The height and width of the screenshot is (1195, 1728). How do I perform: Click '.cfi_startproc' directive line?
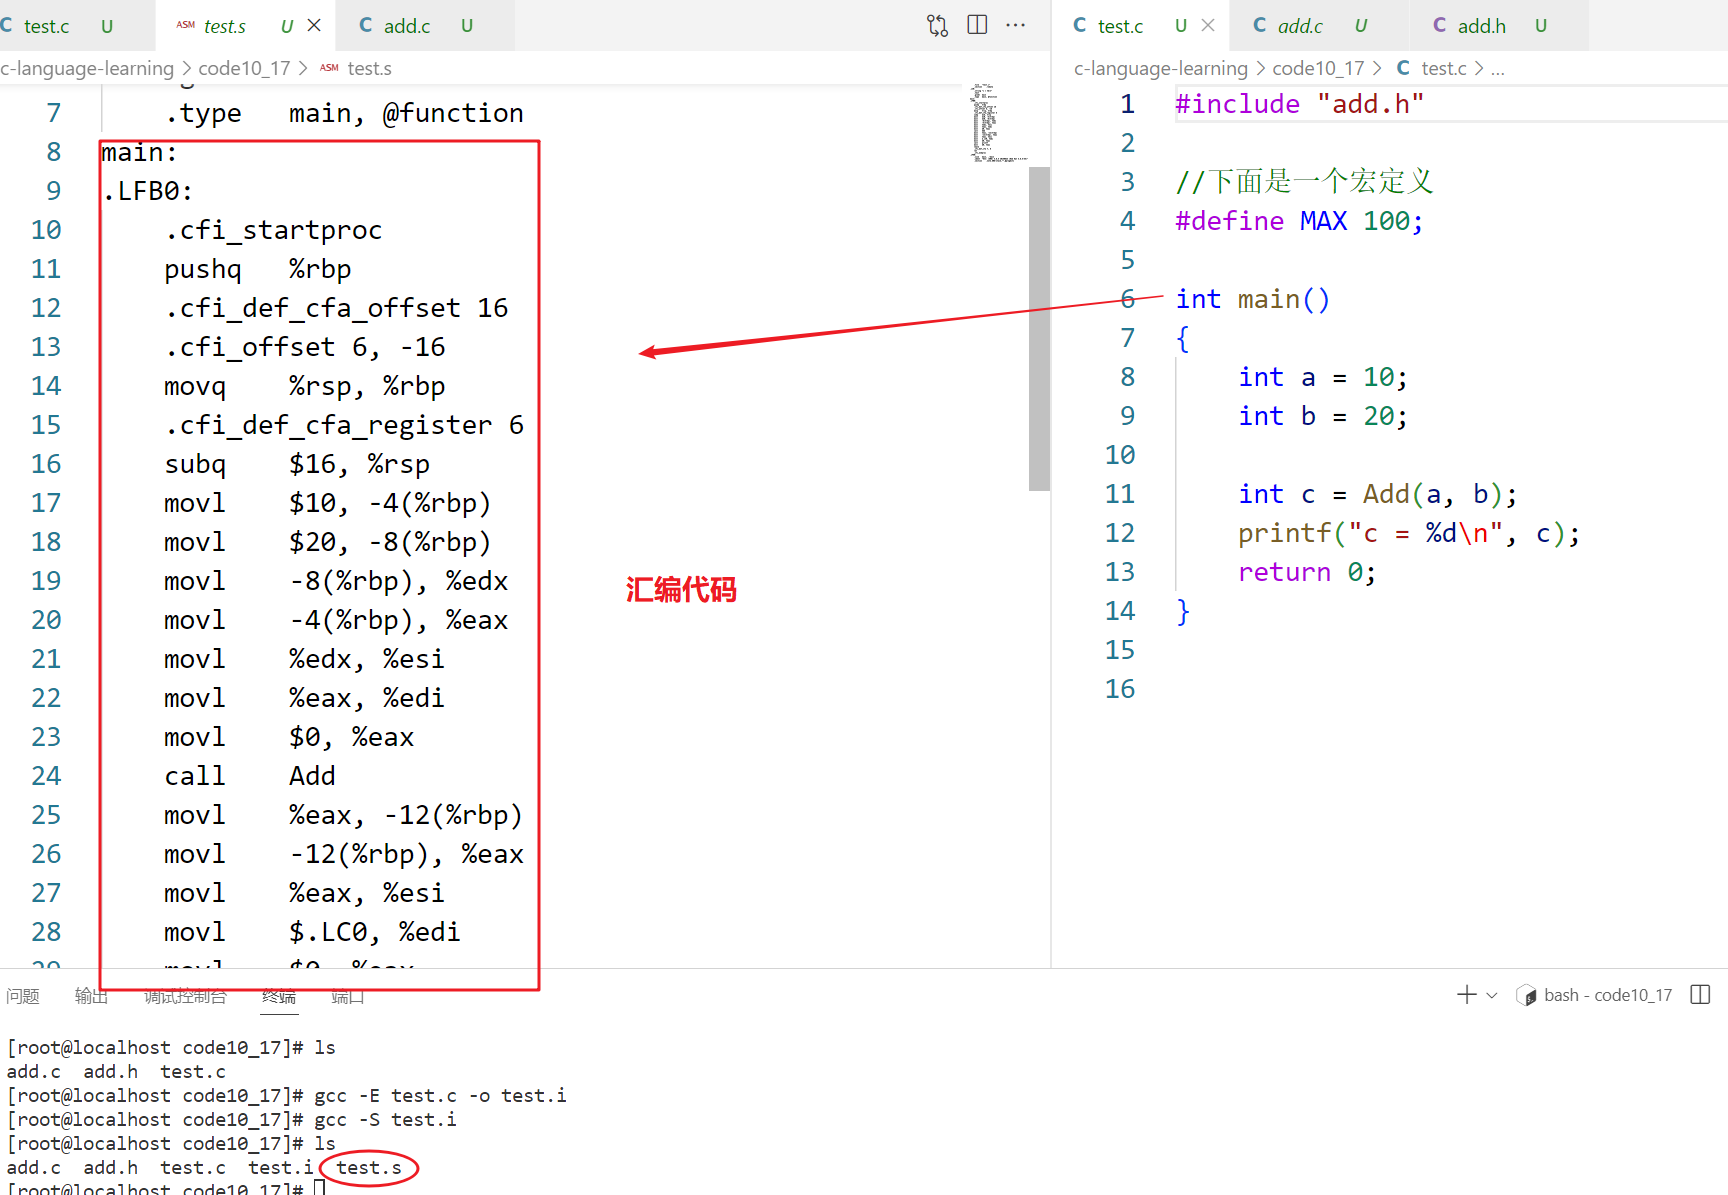(x=273, y=230)
